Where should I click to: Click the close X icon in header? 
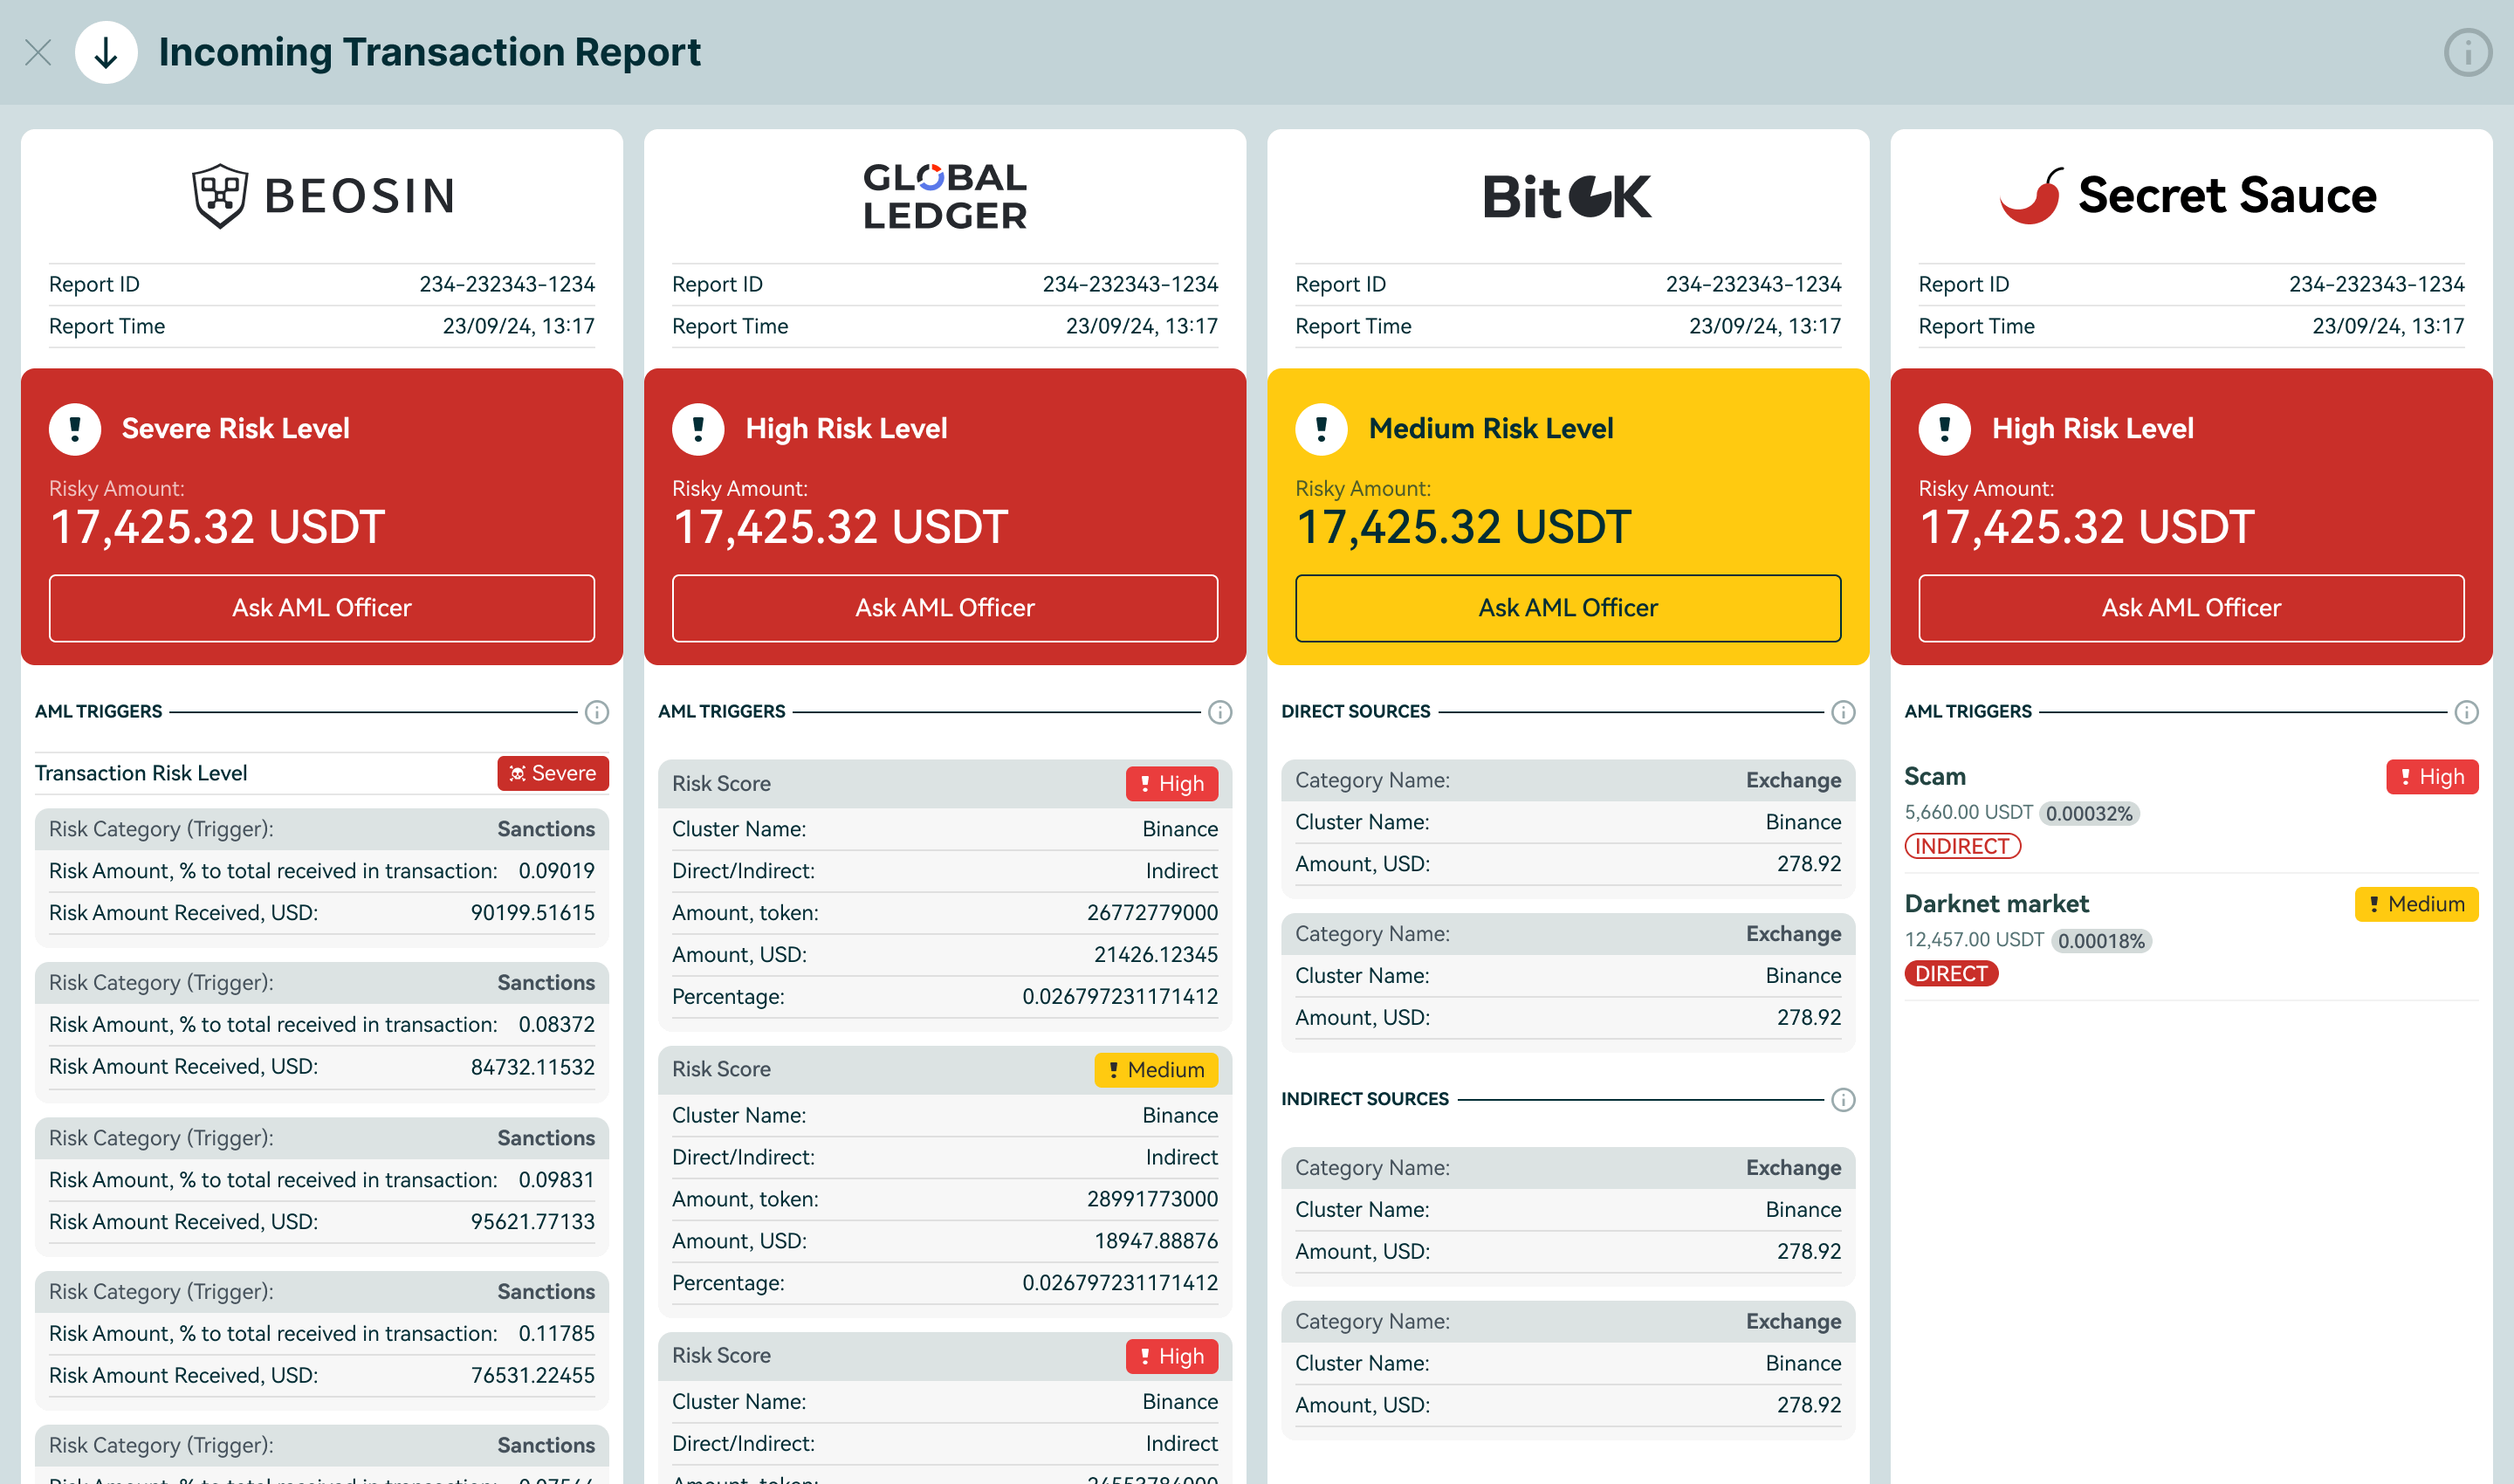38,52
